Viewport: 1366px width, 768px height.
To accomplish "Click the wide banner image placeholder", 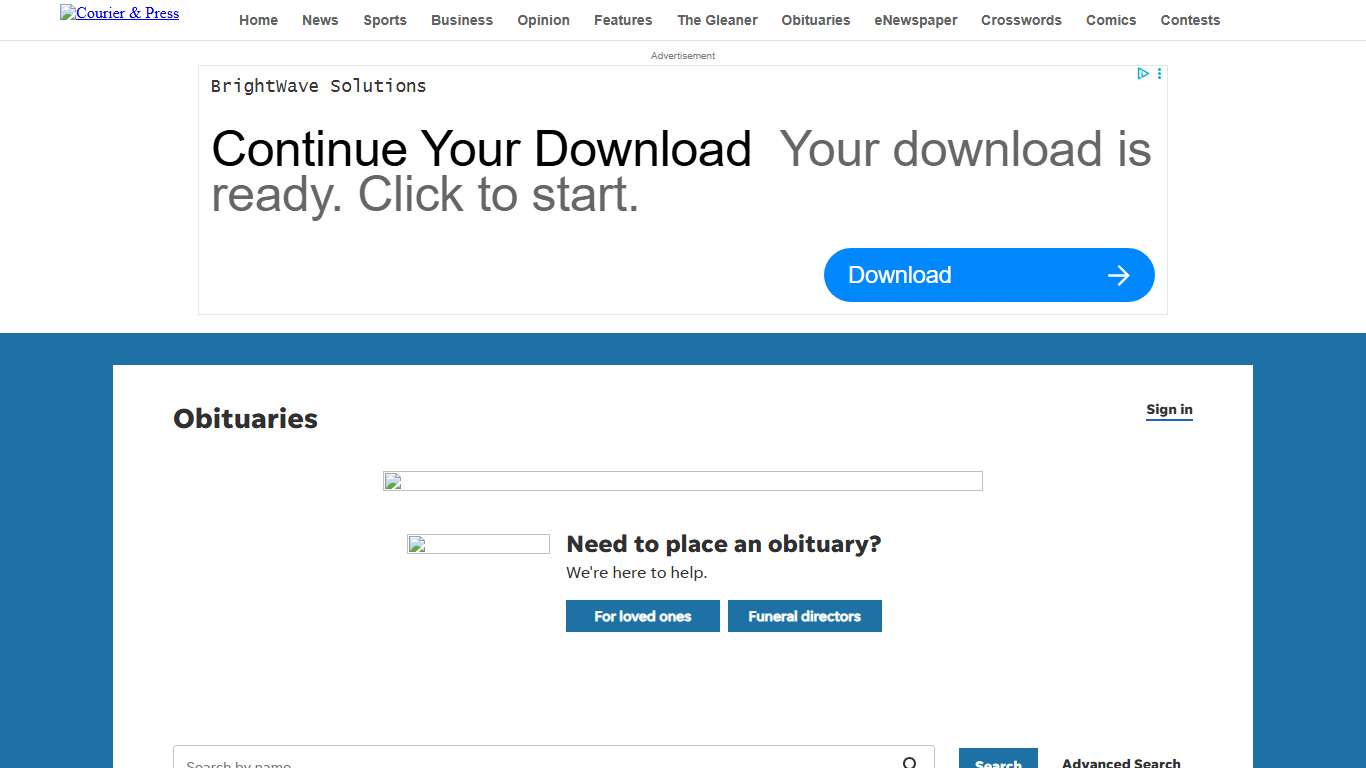I will (x=682, y=481).
